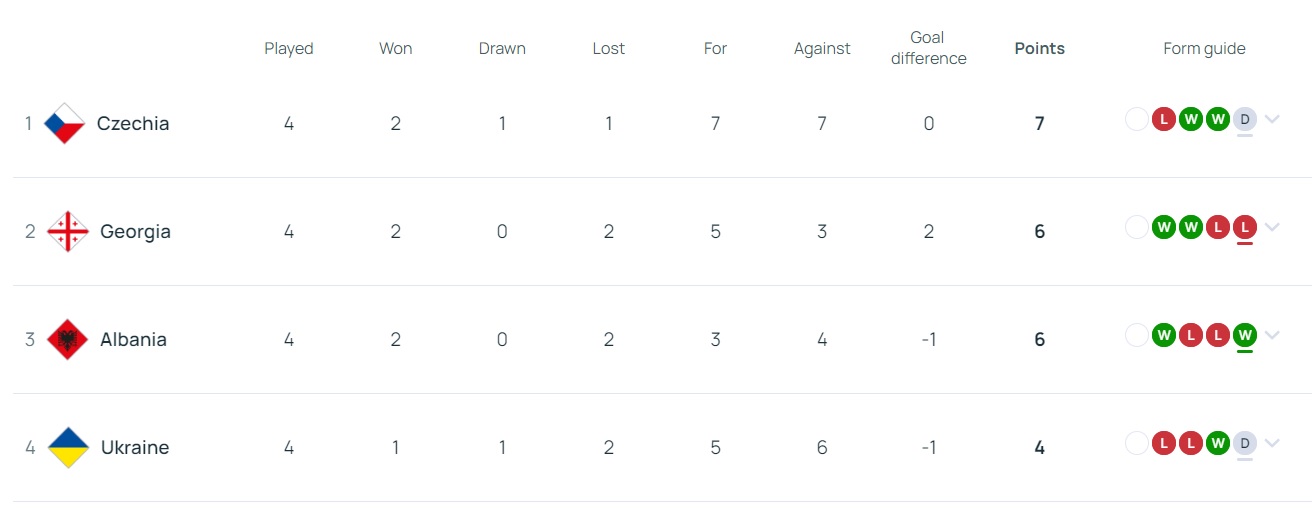Expand Georgia's form guide chevron
Image resolution: width=1312 pixels, height=513 pixels.
pyautogui.click(x=1272, y=227)
